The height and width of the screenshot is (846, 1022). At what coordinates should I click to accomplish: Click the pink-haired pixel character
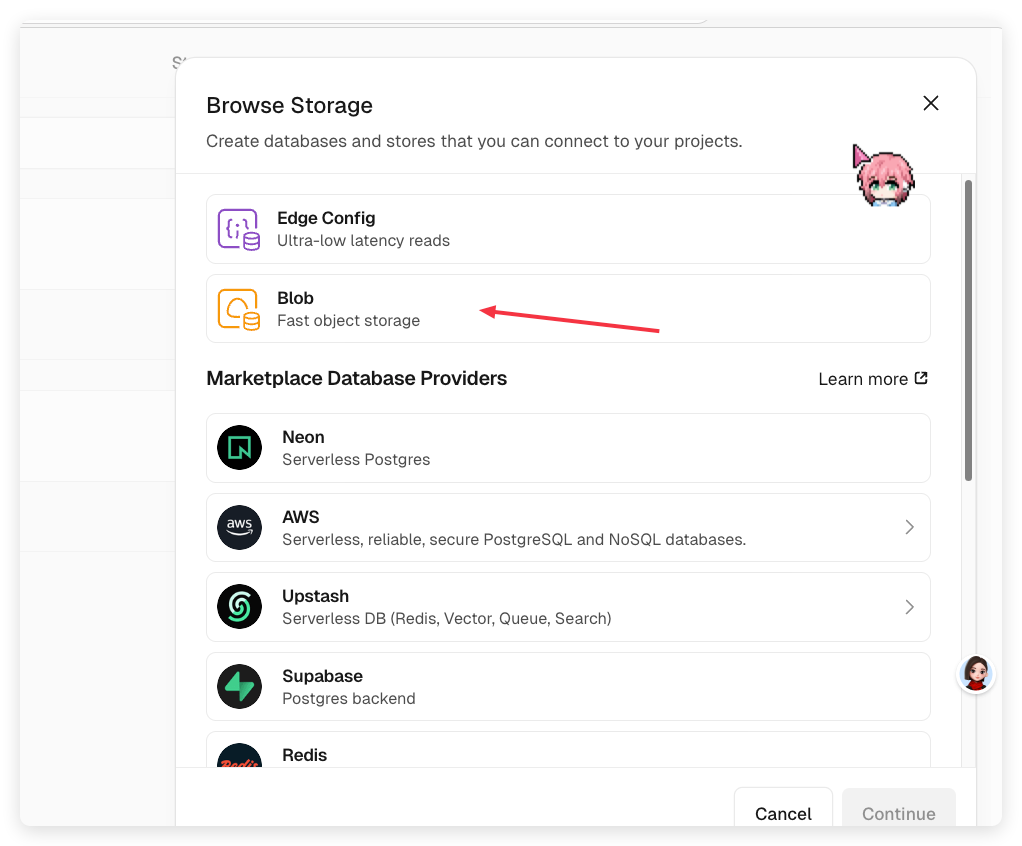click(884, 178)
